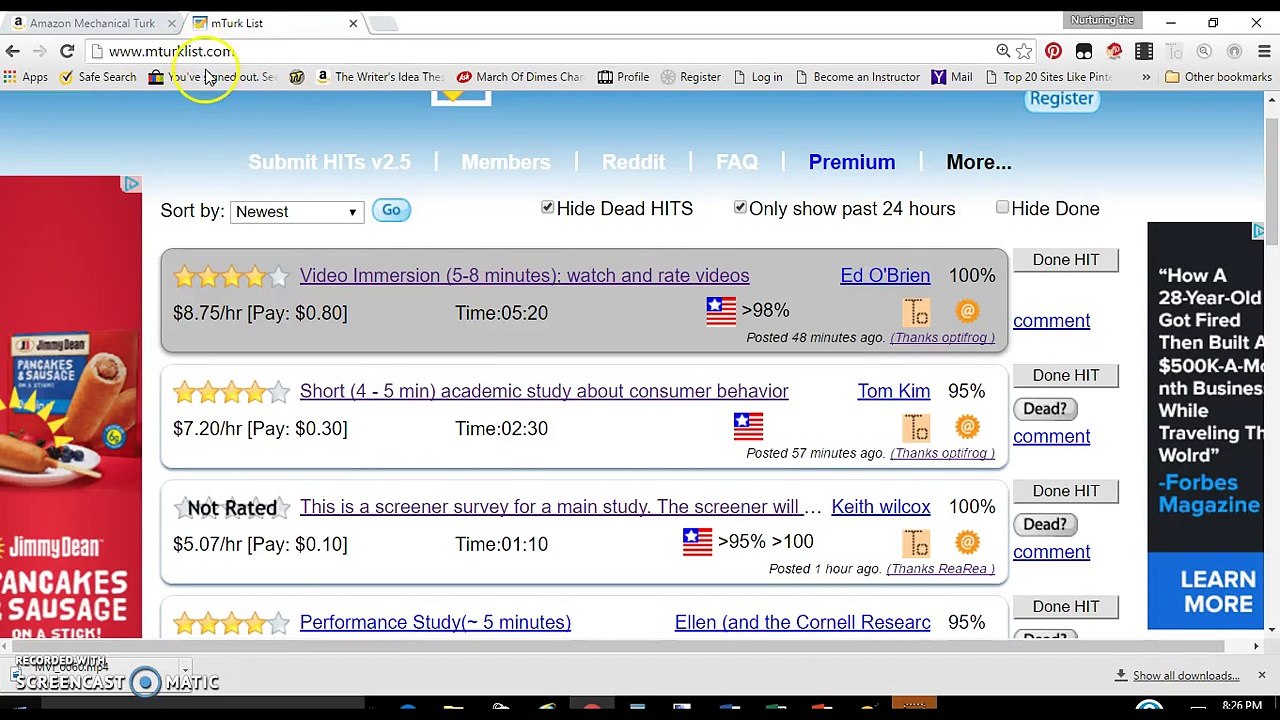The width and height of the screenshot is (1280, 720).
Task: Click Show all downloads link
Action: 1186,676
